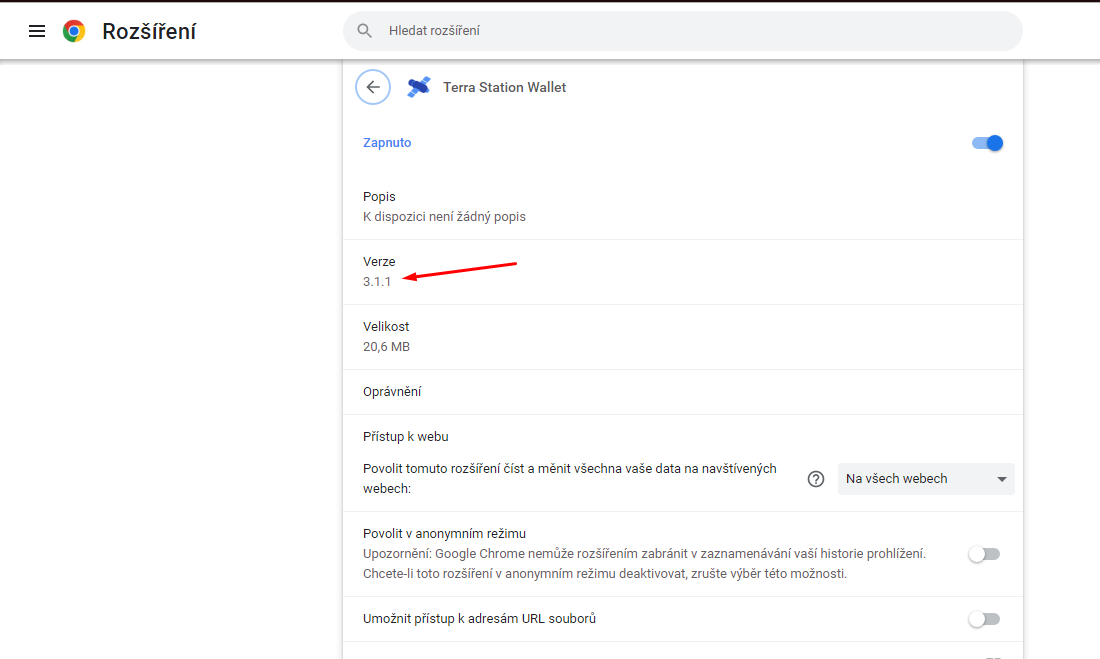The image size is (1100, 659).
Task: Click the 'Přístup k webu' heading
Action: point(405,436)
